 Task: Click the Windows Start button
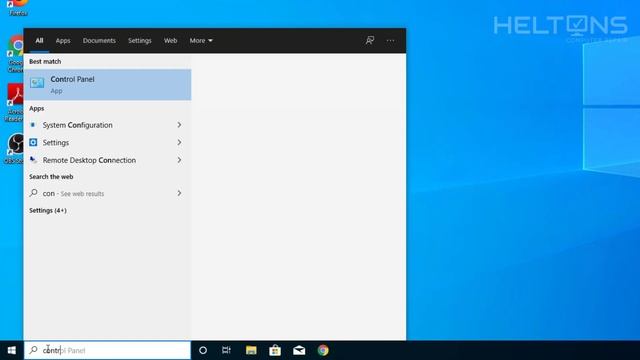point(12,350)
